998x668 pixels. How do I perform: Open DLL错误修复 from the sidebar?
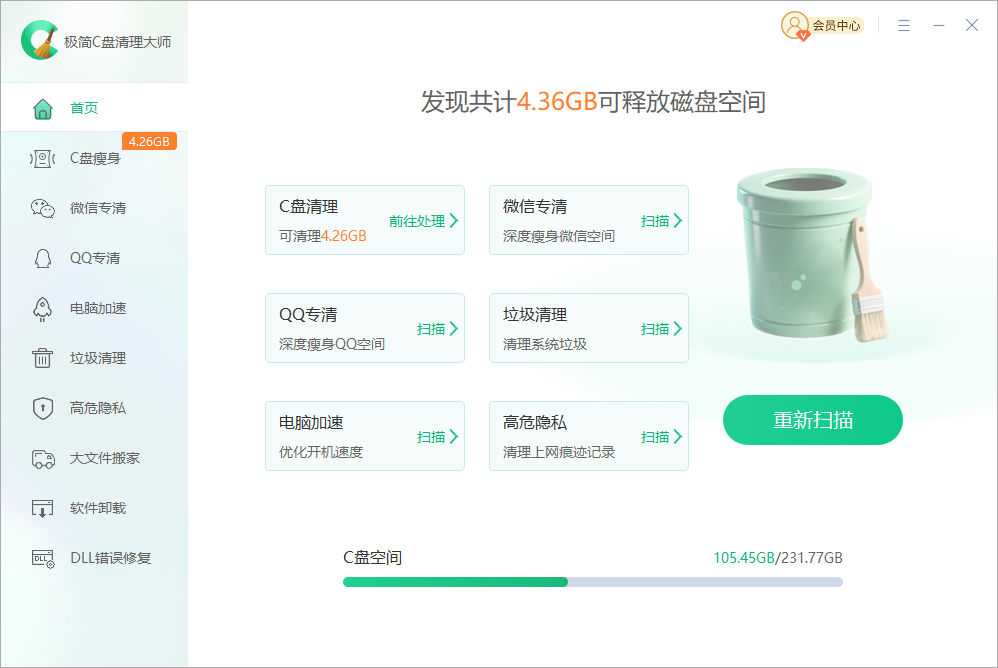tap(94, 558)
